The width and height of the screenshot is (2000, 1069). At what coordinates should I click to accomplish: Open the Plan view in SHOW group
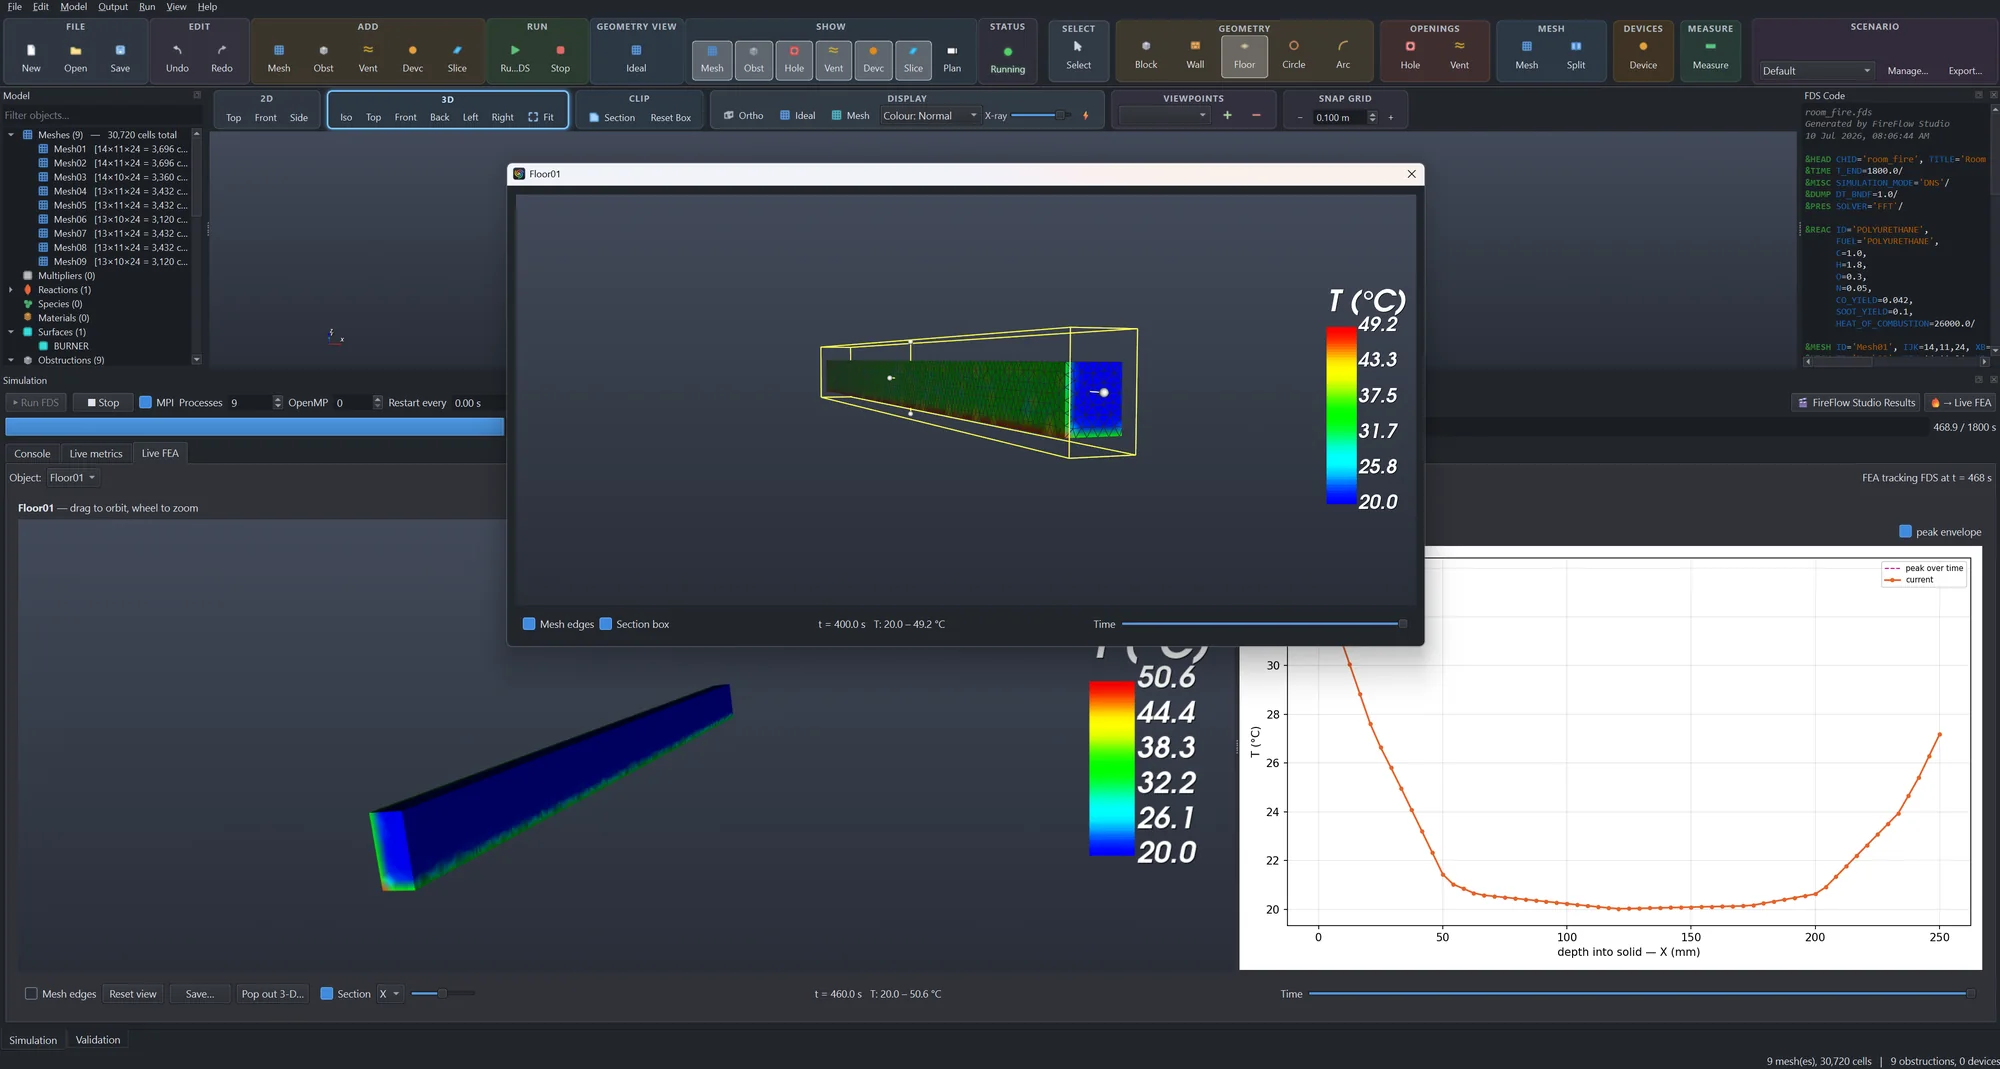click(x=952, y=59)
